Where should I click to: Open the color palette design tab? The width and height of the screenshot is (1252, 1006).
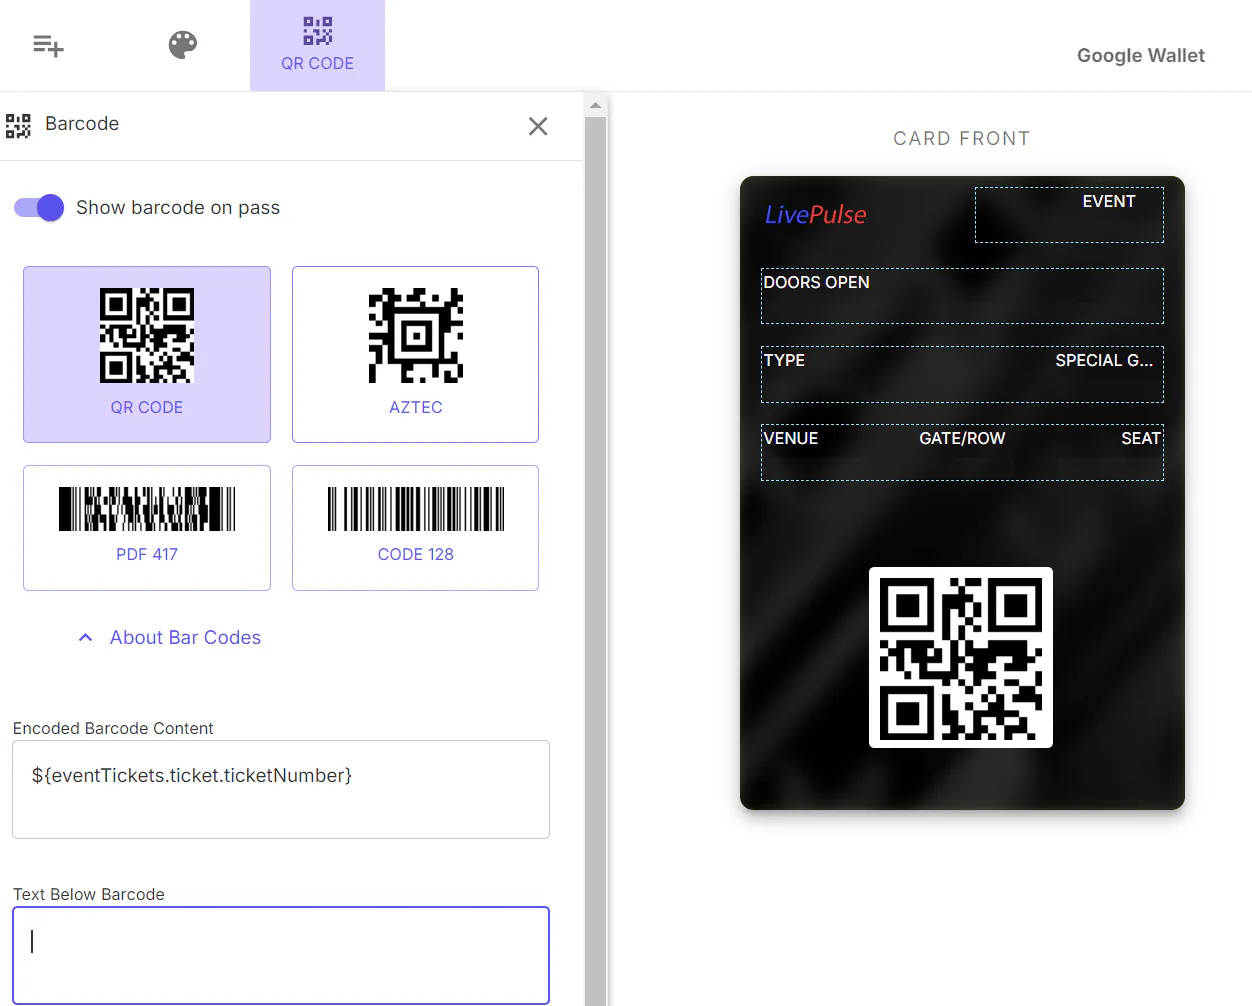point(183,45)
